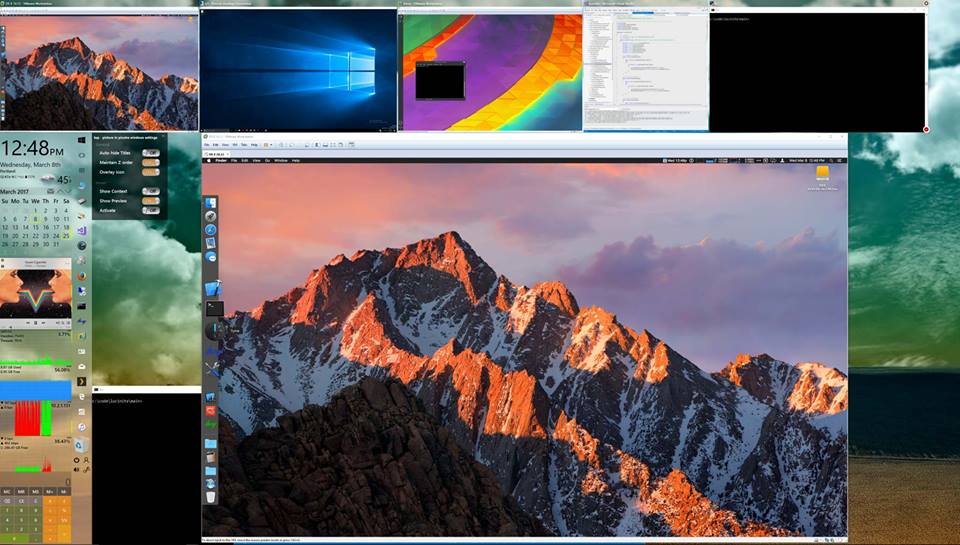The image size is (960, 545).
Task: Open the View menu in VMware Workstation
Action: point(226,145)
